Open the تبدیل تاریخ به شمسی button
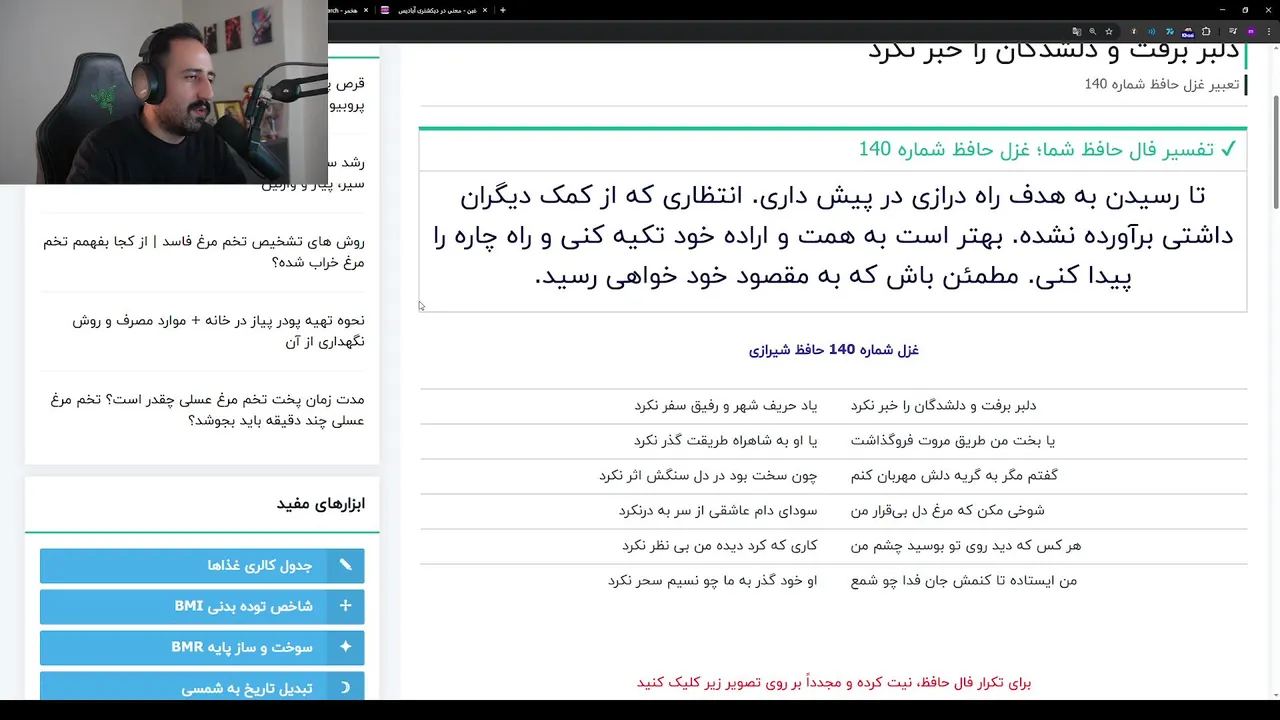1280x720 pixels. pyautogui.click(x=202, y=686)
